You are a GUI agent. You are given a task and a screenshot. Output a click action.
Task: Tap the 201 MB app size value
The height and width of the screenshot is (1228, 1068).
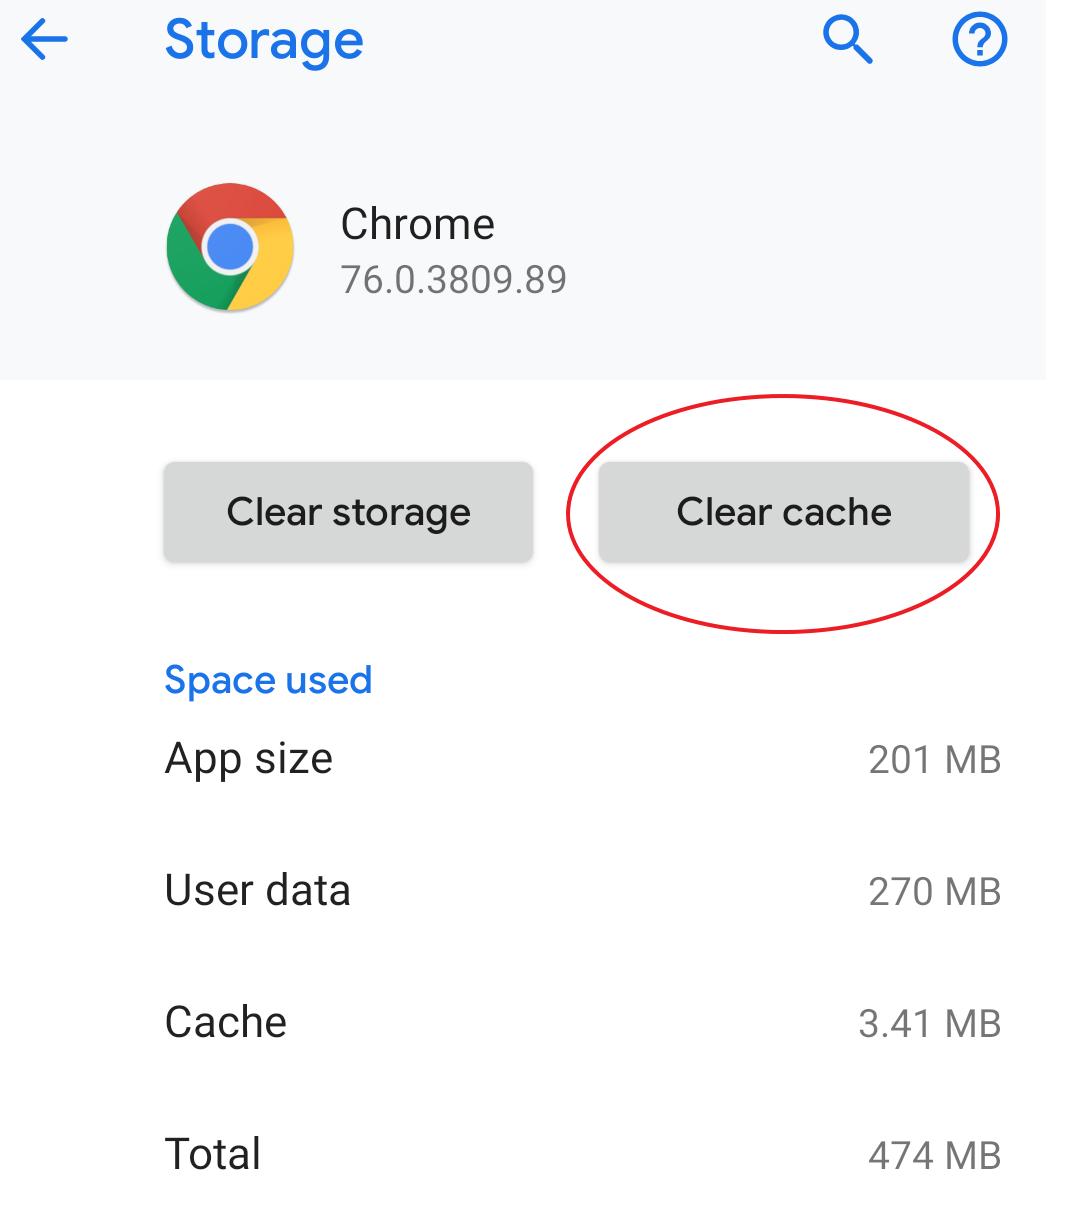(934, 760)
